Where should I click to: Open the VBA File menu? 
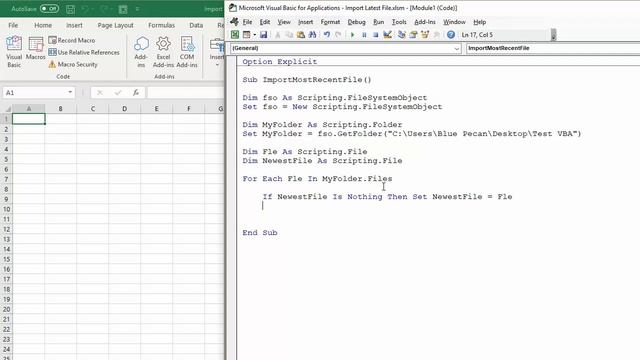[x=247, y=22]
